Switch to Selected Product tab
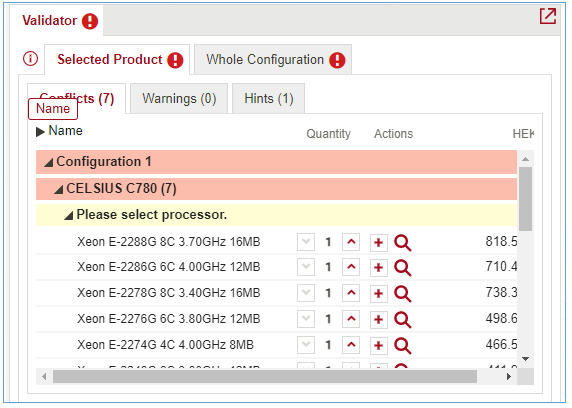Screen dimensions: 572x408 click(117, 59)
